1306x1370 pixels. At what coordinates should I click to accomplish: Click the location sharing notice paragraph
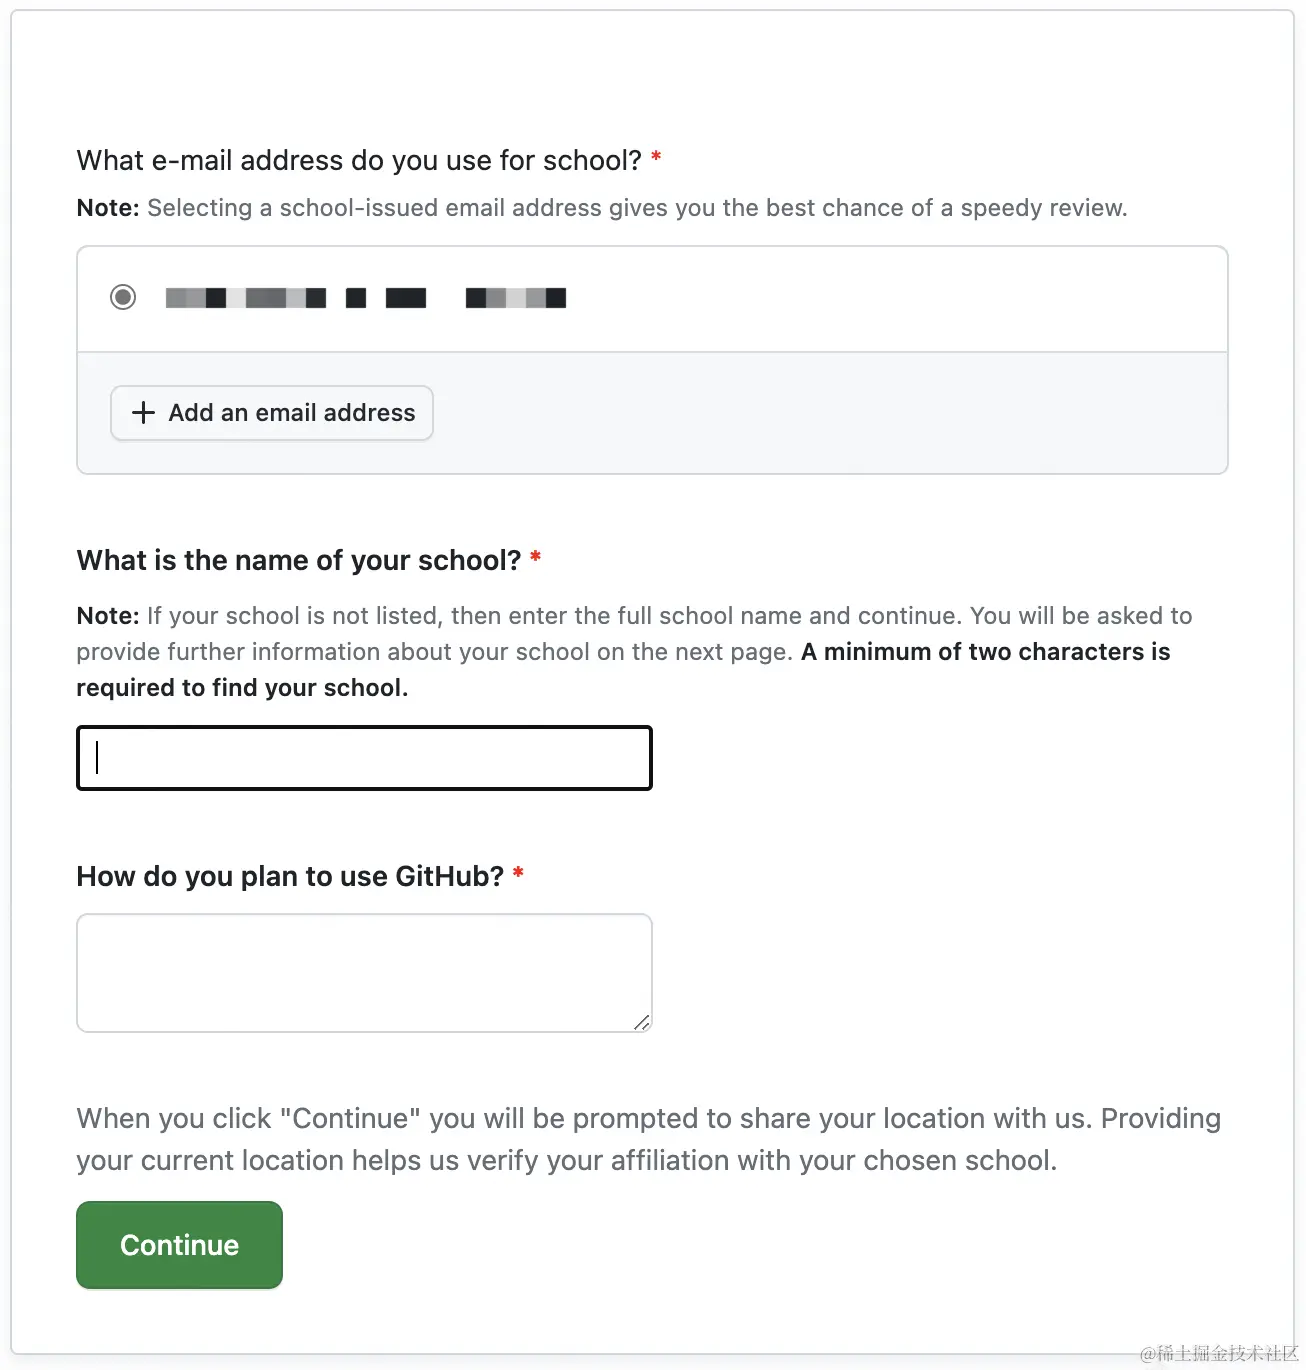pyautogui.click(x=648, y=1139)
